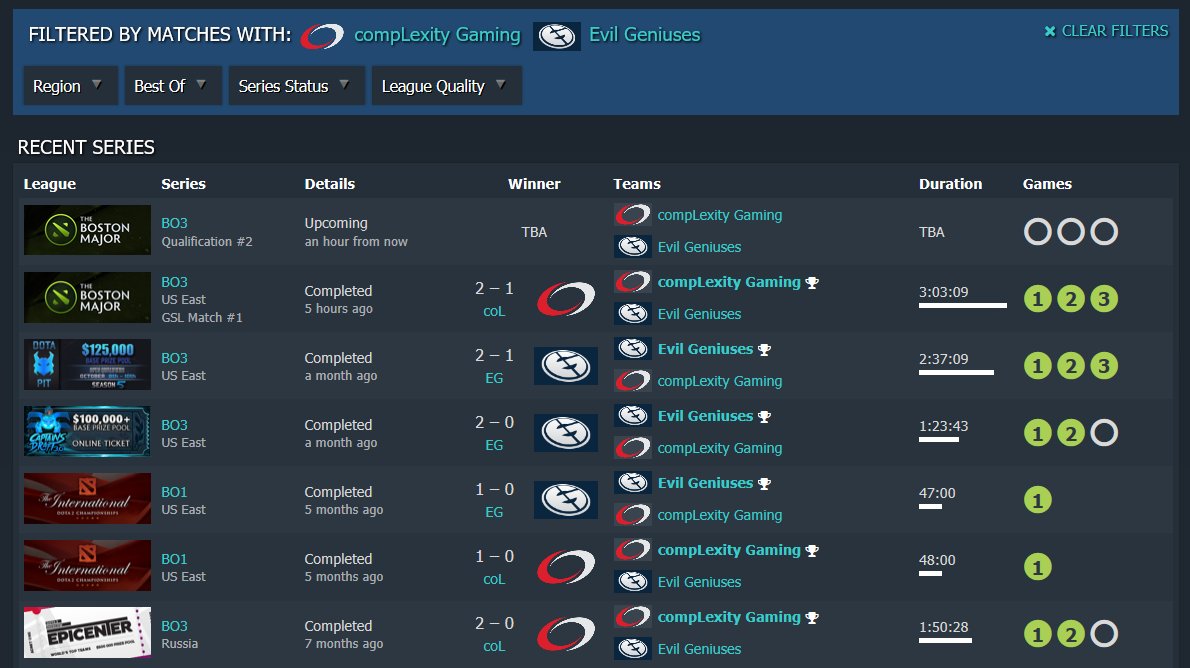Open Captains Draft $100,000 league banner

[x=87, y=431]
